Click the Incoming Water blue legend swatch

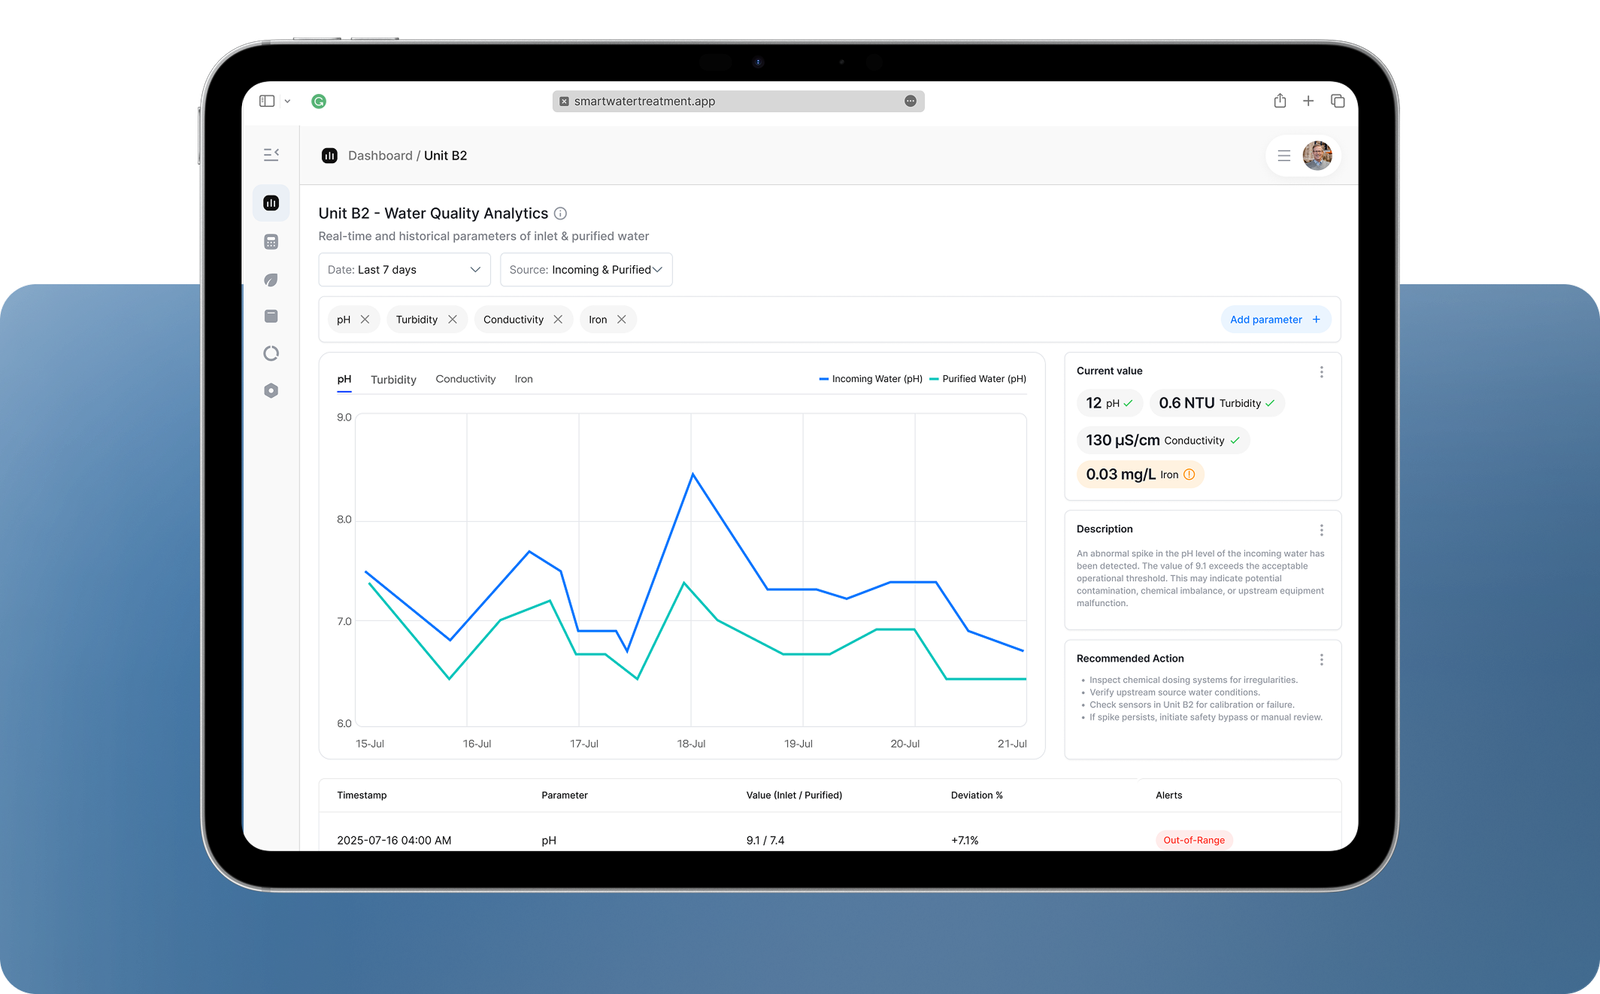(x=824, y=379)
